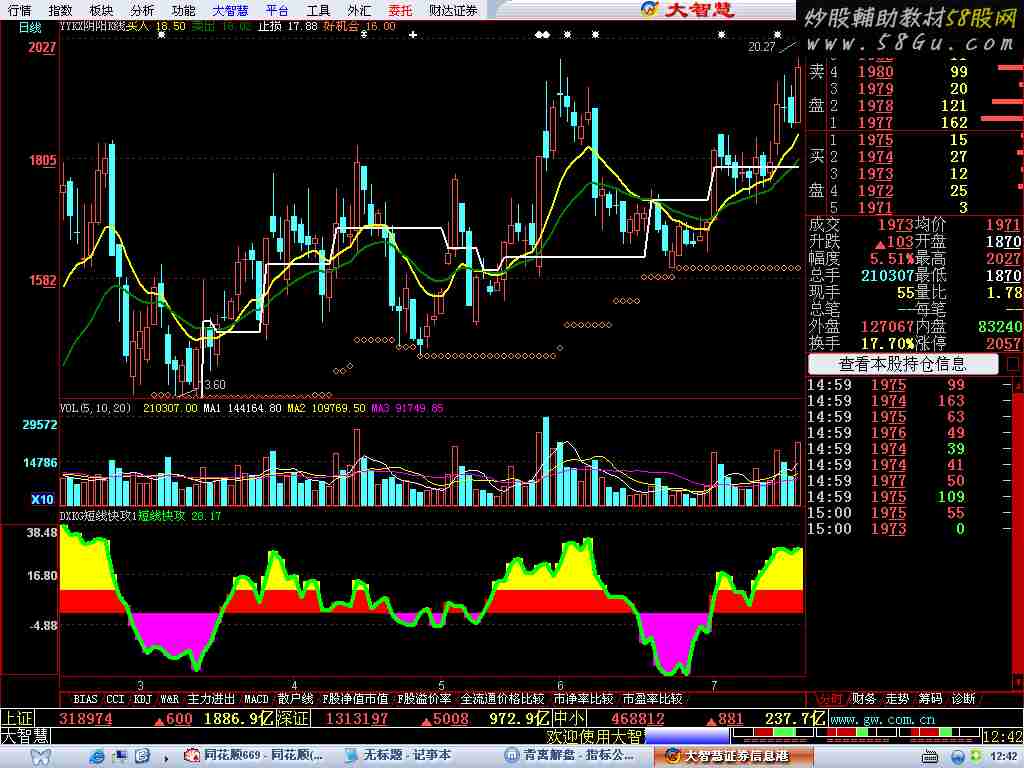Click 外盘 value 127067
The width and height of the screenshot is (1024, 768).
click(x=888, y=326)
